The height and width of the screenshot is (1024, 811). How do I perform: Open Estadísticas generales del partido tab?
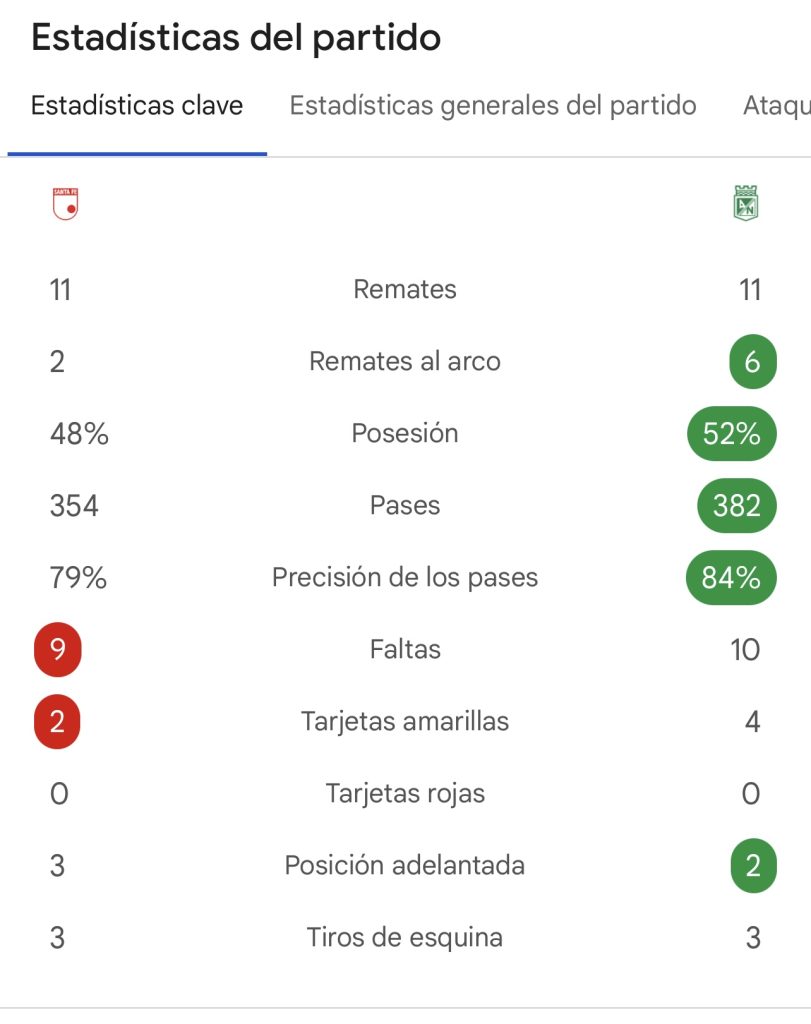[x=493, y=106]
